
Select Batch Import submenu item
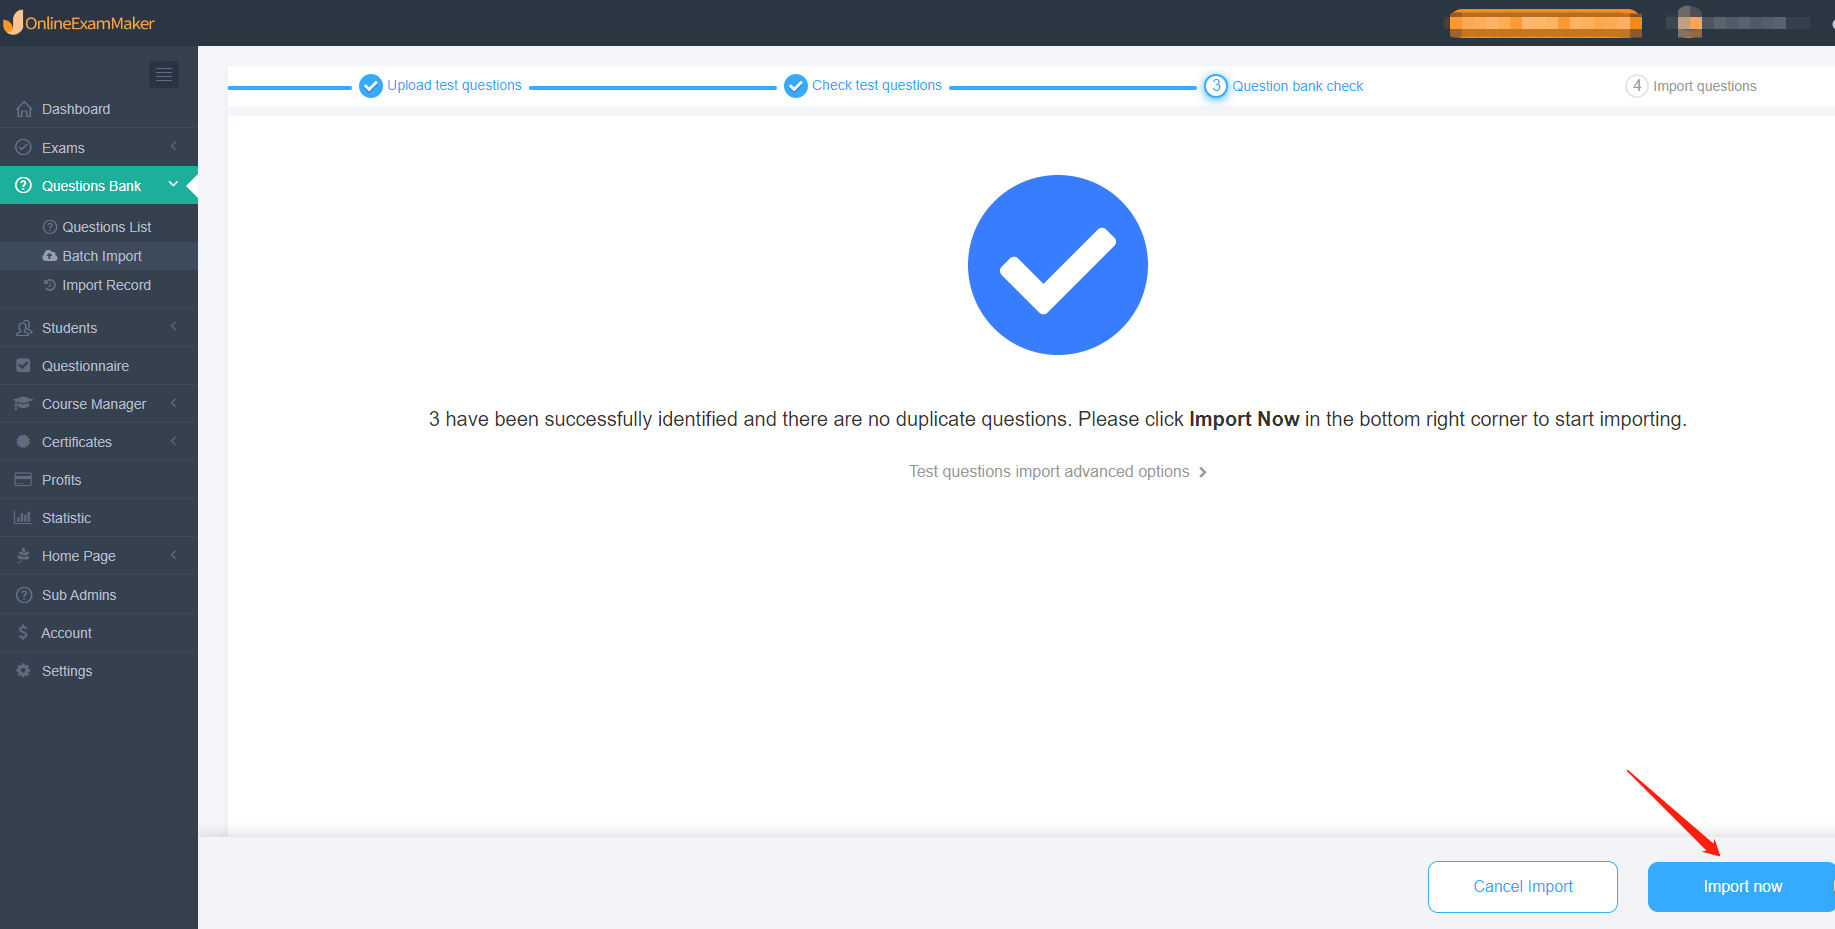tap(99, 256)
